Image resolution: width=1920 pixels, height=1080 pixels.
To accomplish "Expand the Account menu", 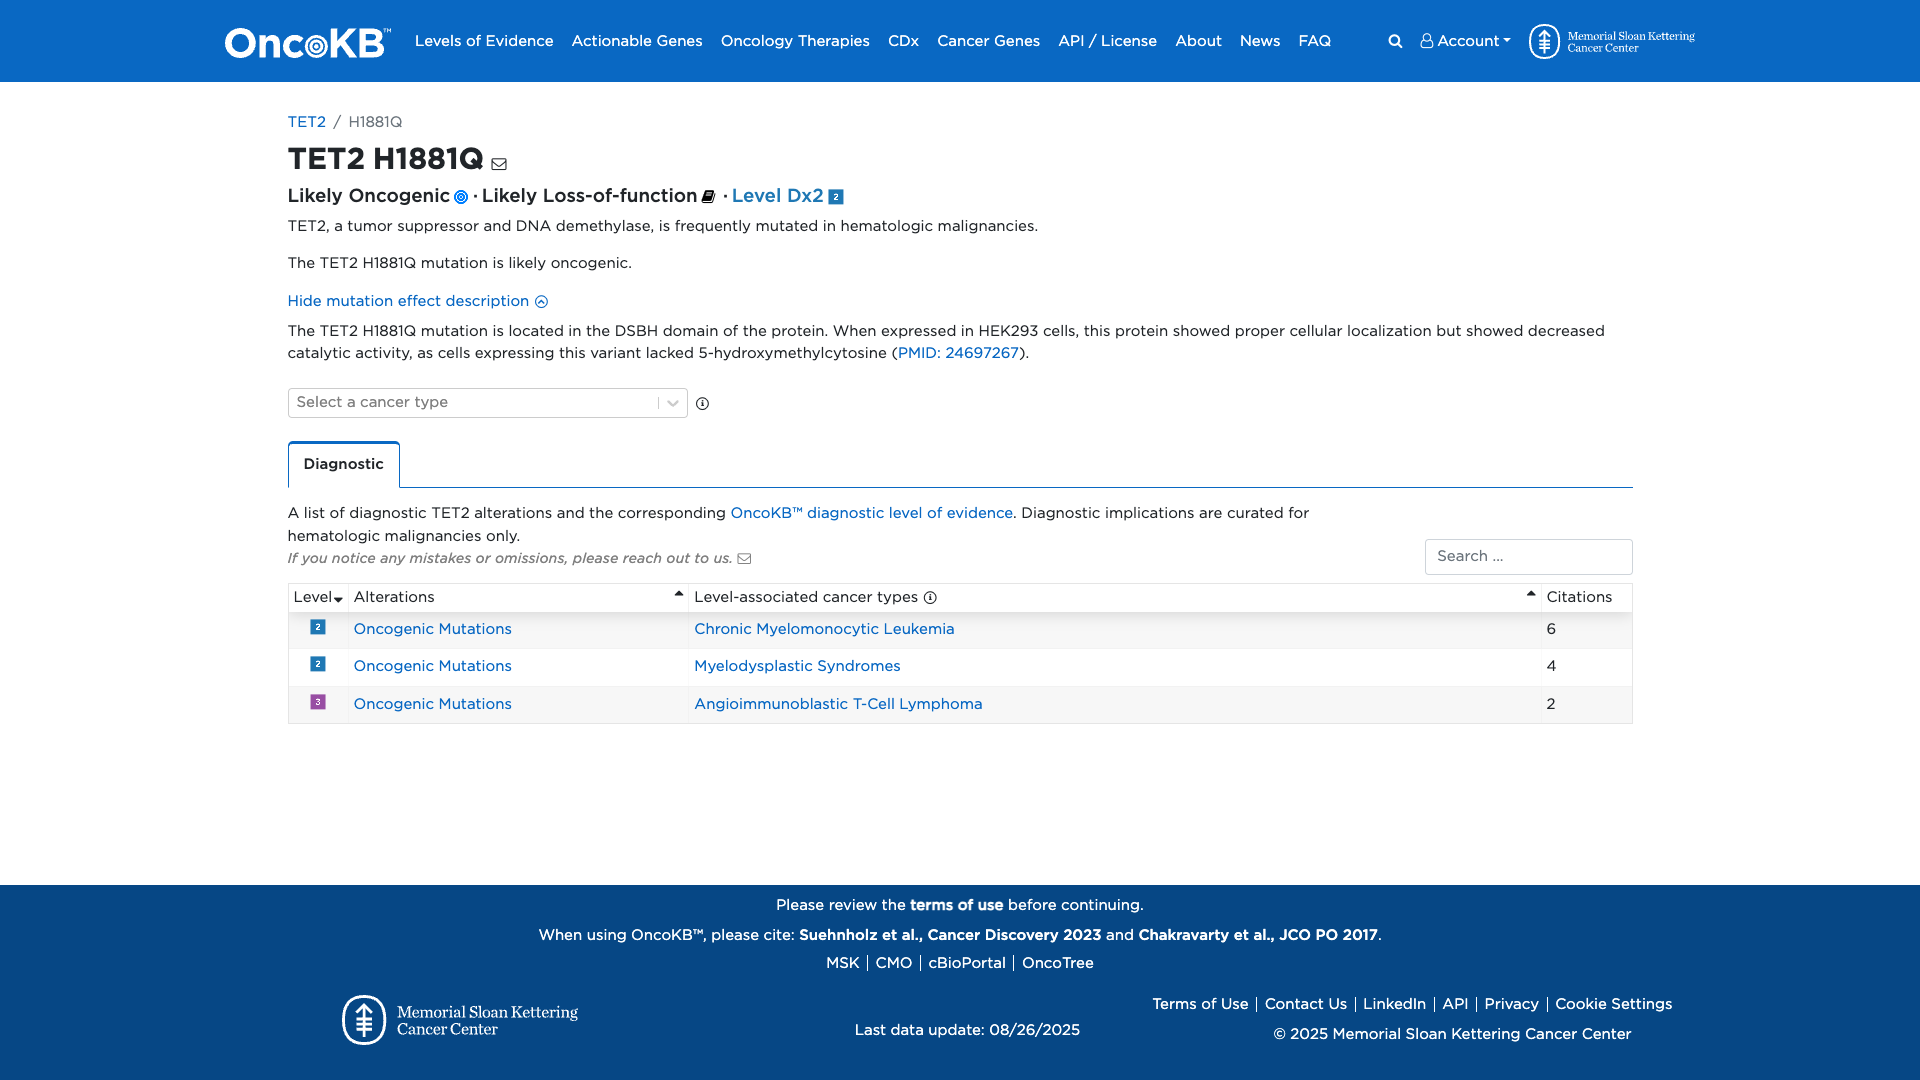I will pos(1465,41).
